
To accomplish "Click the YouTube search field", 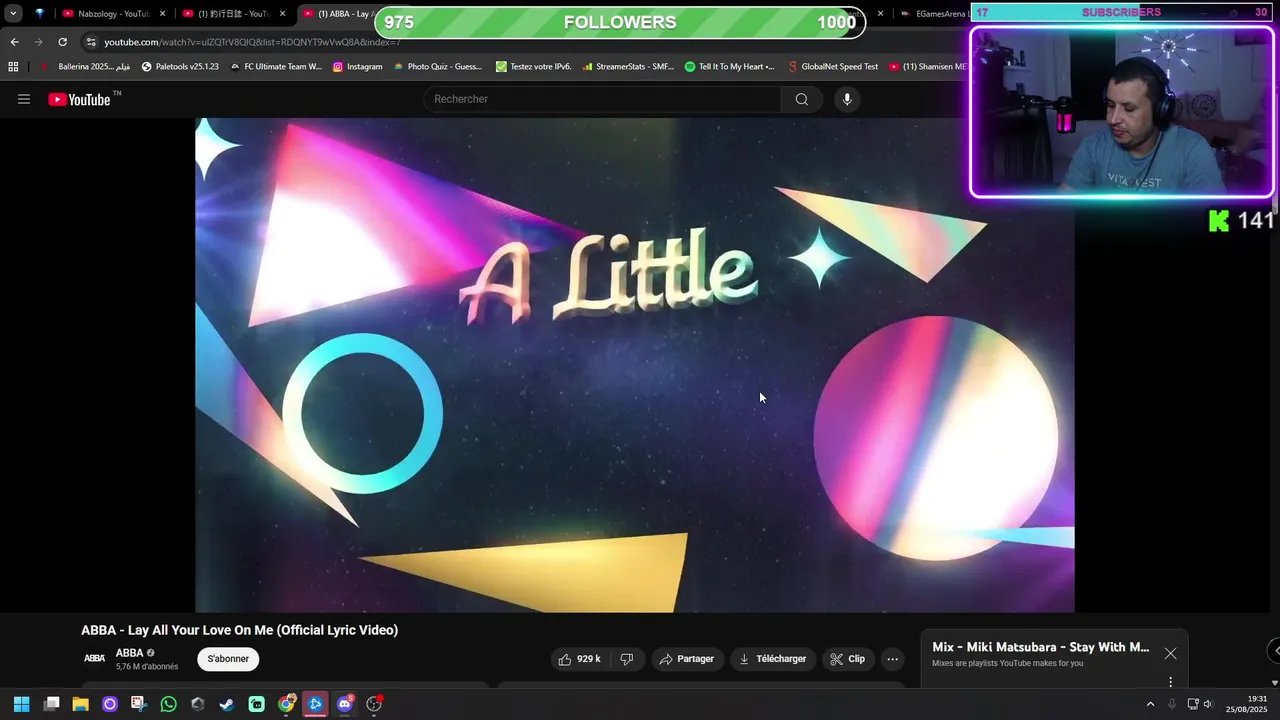I will (602, 99).
